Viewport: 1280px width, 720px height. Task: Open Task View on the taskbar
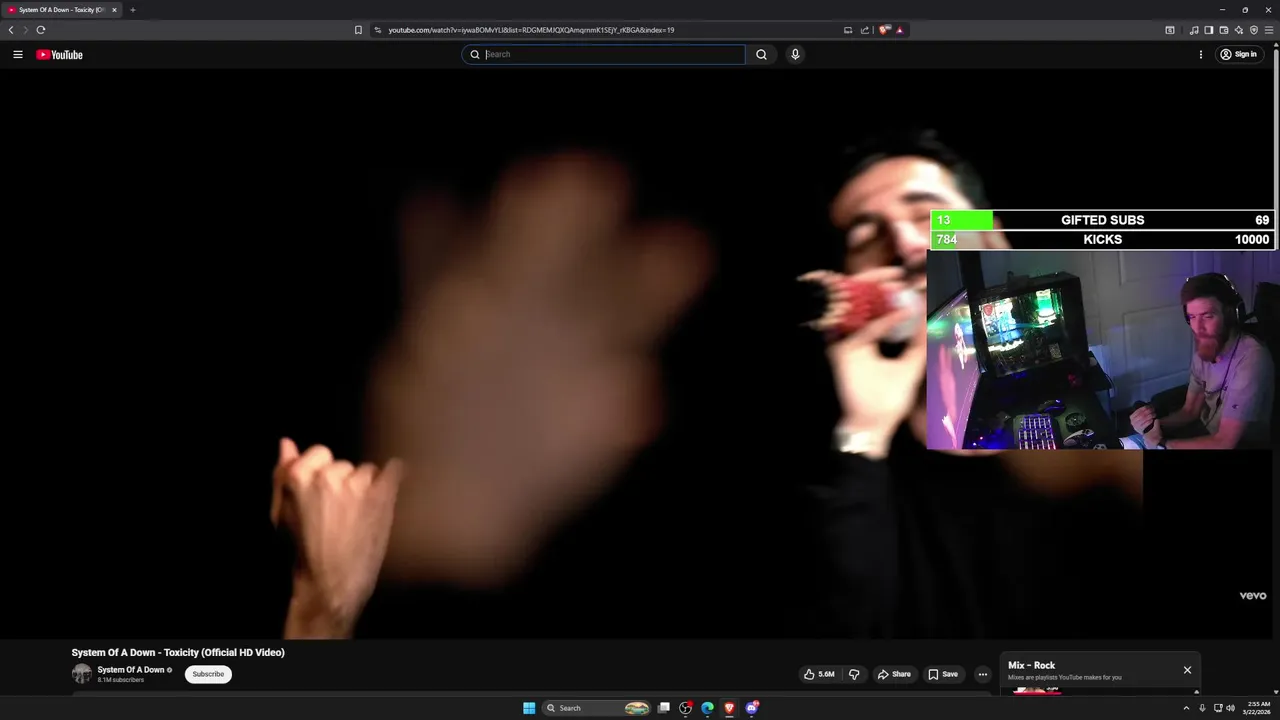663,708
